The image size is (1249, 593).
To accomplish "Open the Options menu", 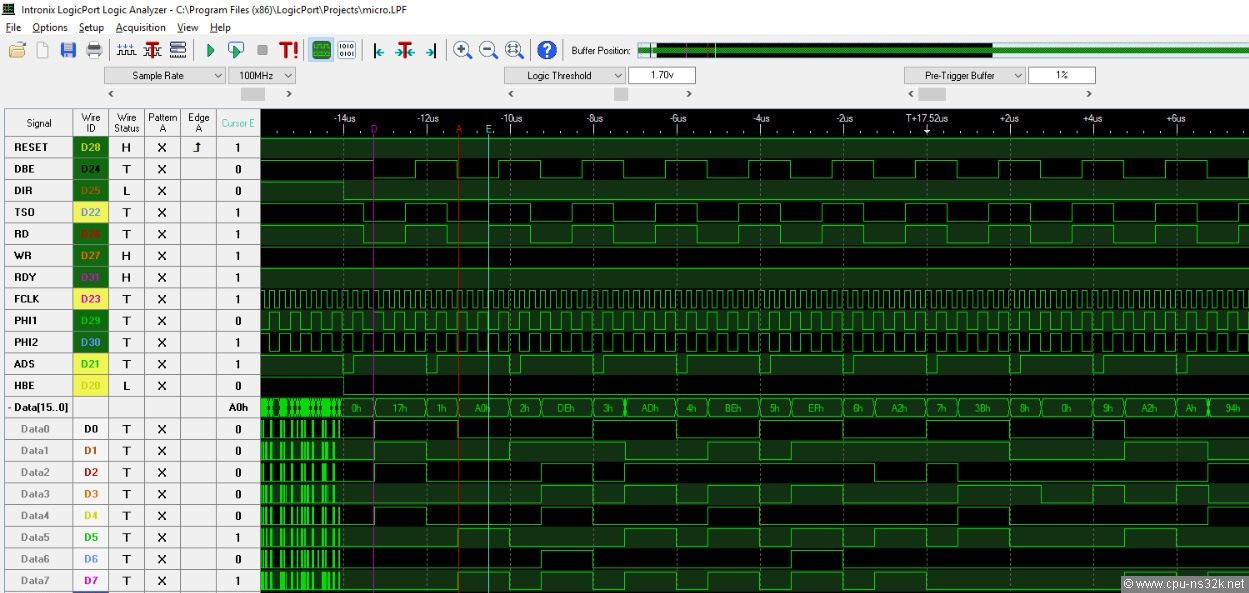I will pyautogui.click(x=50, y=27).
